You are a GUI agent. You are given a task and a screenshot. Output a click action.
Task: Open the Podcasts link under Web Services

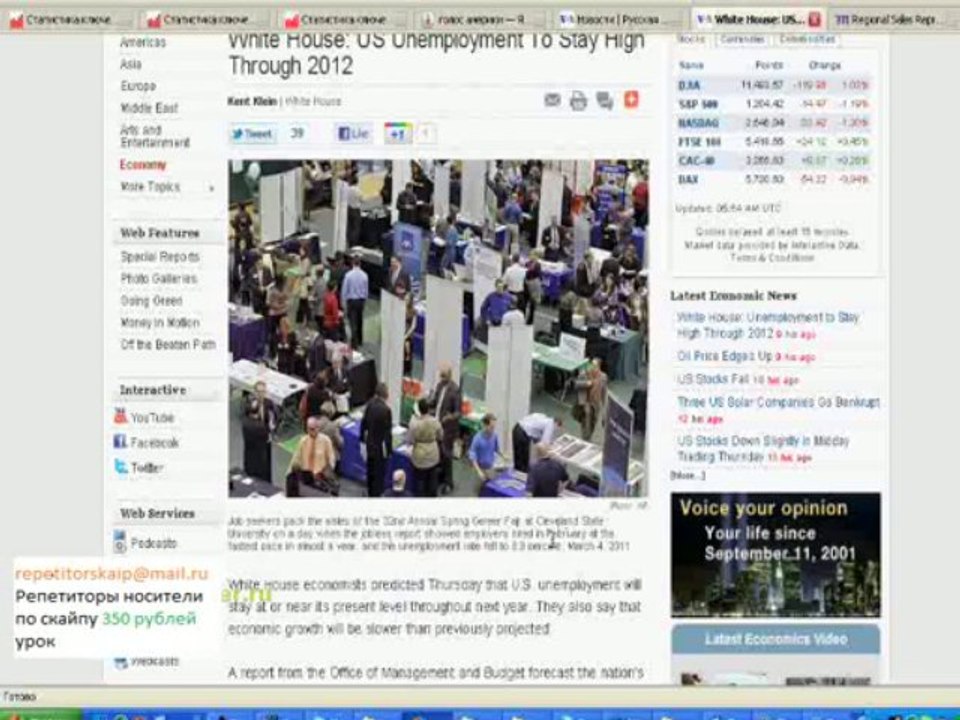tap(146, 542)
